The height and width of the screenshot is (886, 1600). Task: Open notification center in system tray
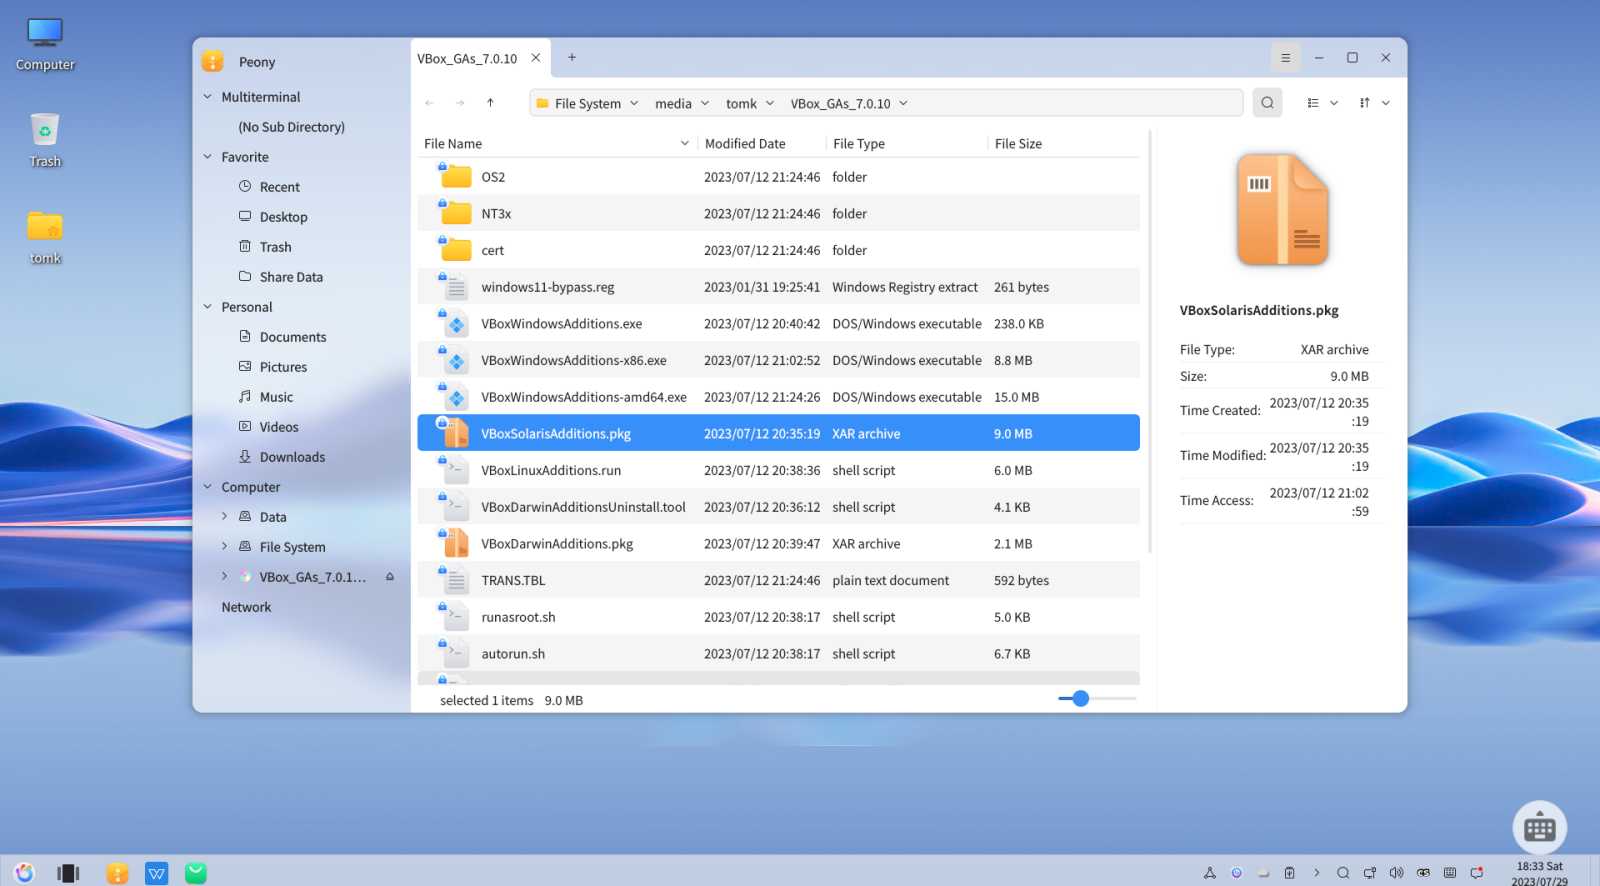coord(1476,873)
